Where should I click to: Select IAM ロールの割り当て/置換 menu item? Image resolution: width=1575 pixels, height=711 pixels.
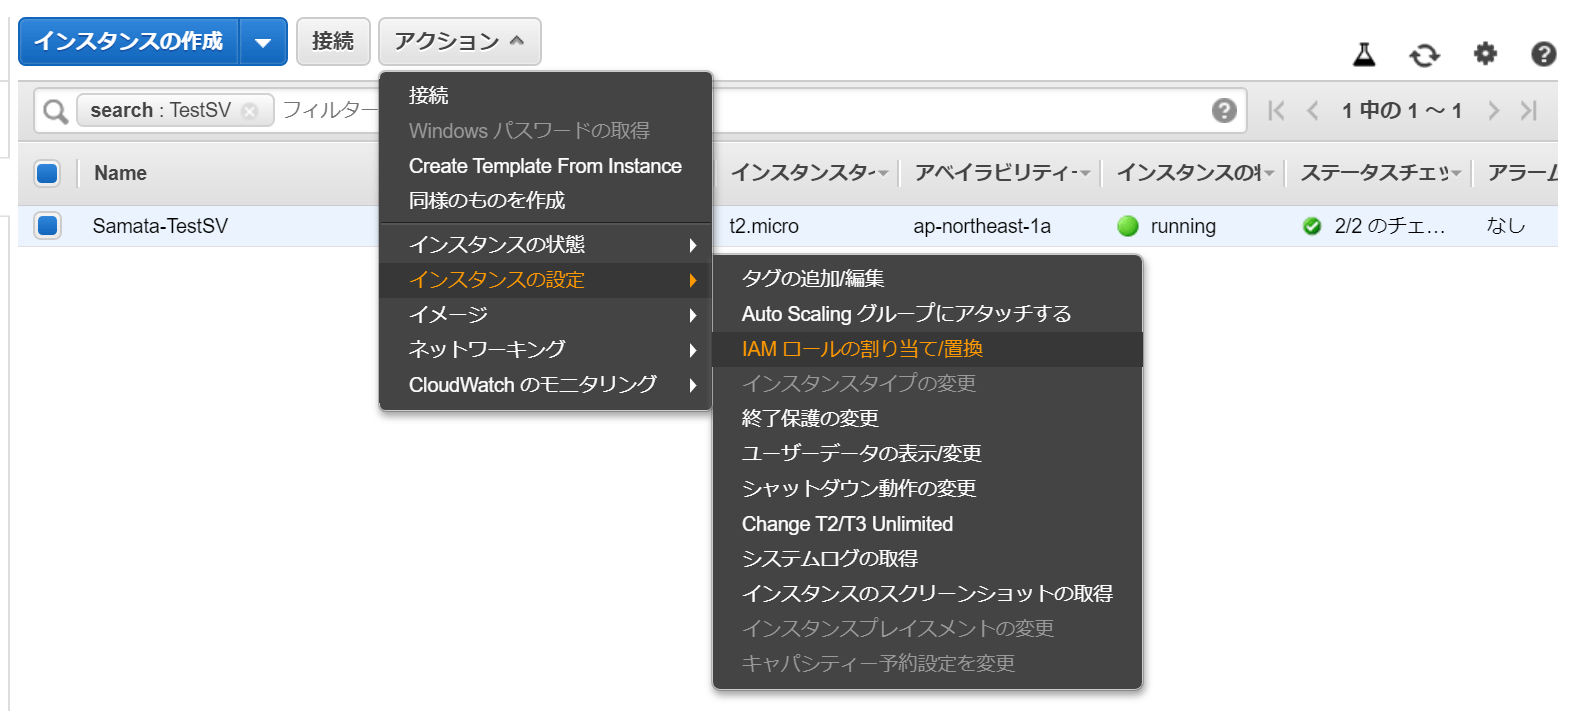pos(862,349)
